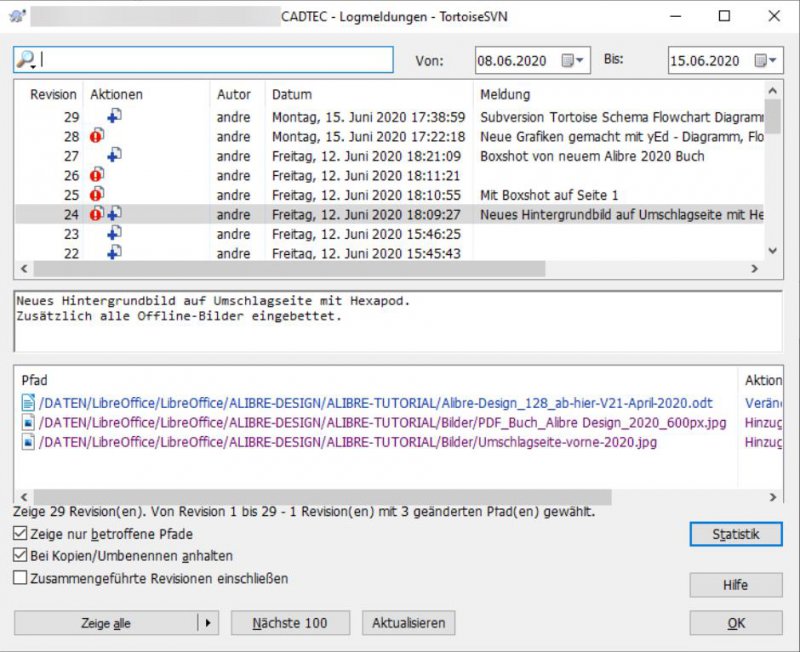The image size is (800, 652).
Task: Click the revision list scroll-left arrow
Action: [x=24, y=269]
